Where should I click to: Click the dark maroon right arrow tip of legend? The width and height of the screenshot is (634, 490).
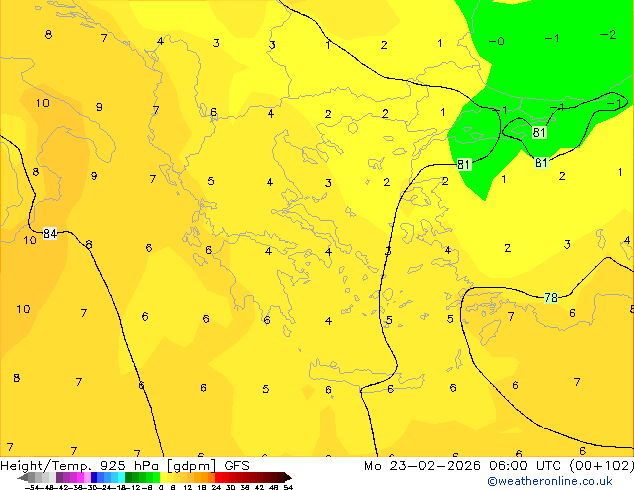287,478
